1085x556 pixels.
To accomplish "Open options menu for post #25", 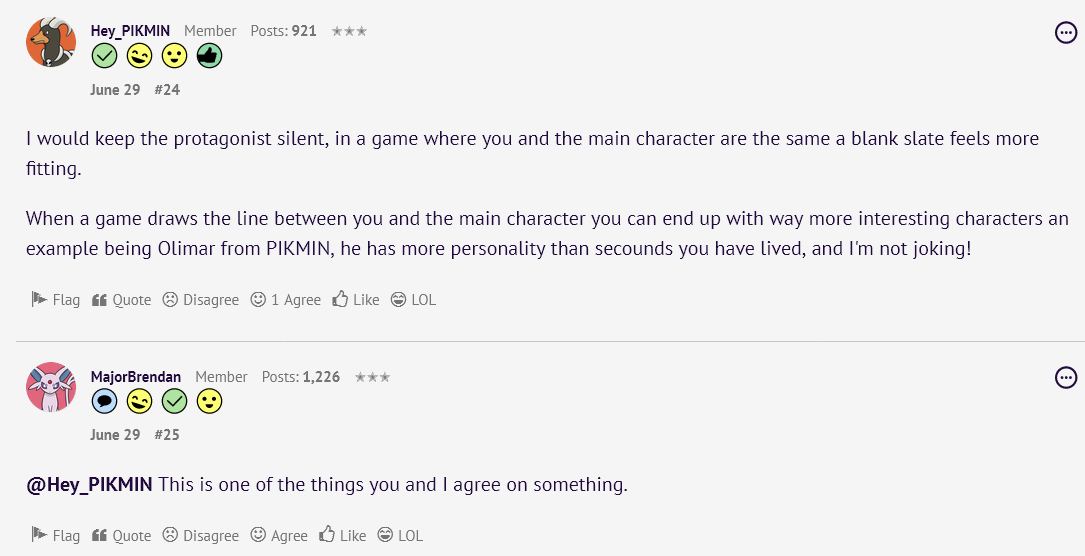I will pos(1066,377).
